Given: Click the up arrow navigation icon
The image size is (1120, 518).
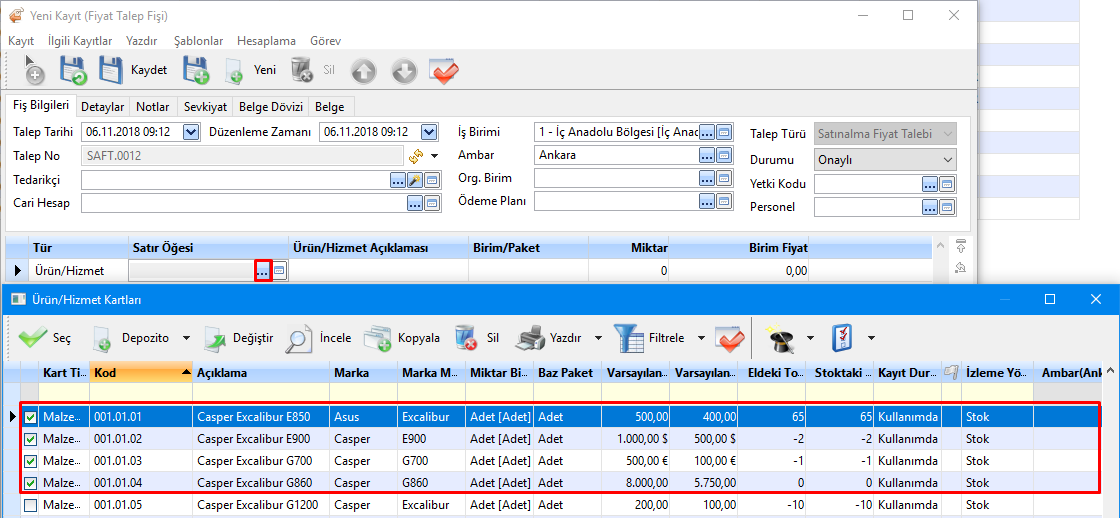Looking at the screenshot, I should click(x=364, y=71).
